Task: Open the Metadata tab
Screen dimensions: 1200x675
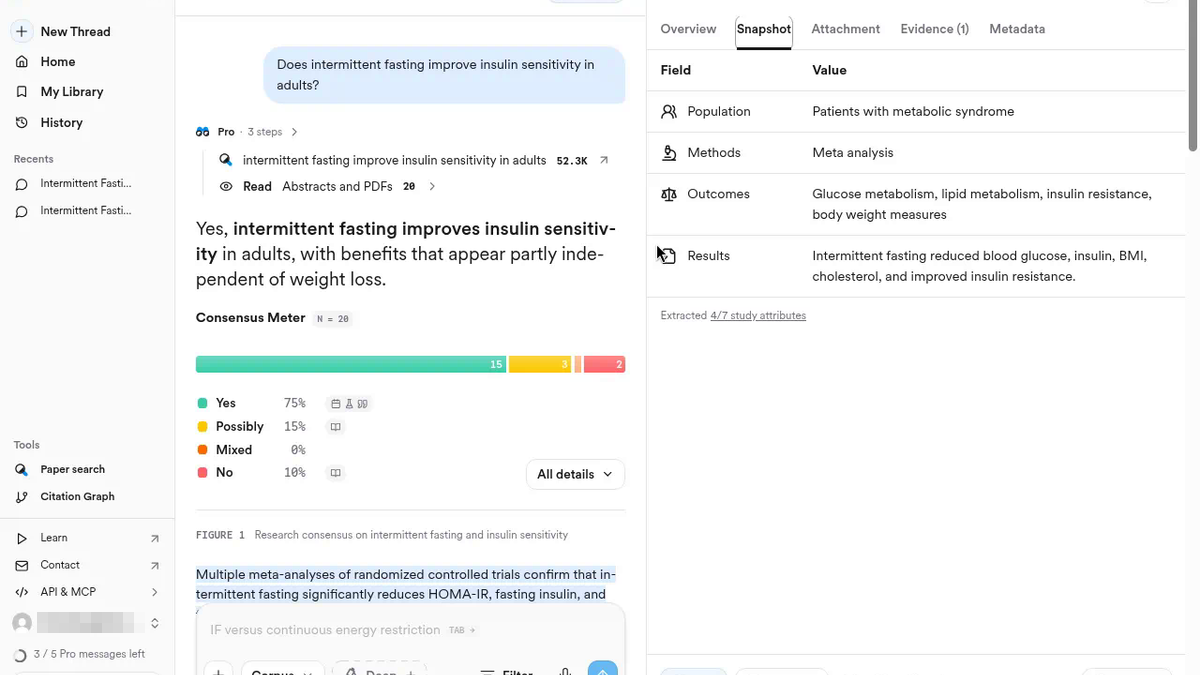Action: (x=1017, y=29)
